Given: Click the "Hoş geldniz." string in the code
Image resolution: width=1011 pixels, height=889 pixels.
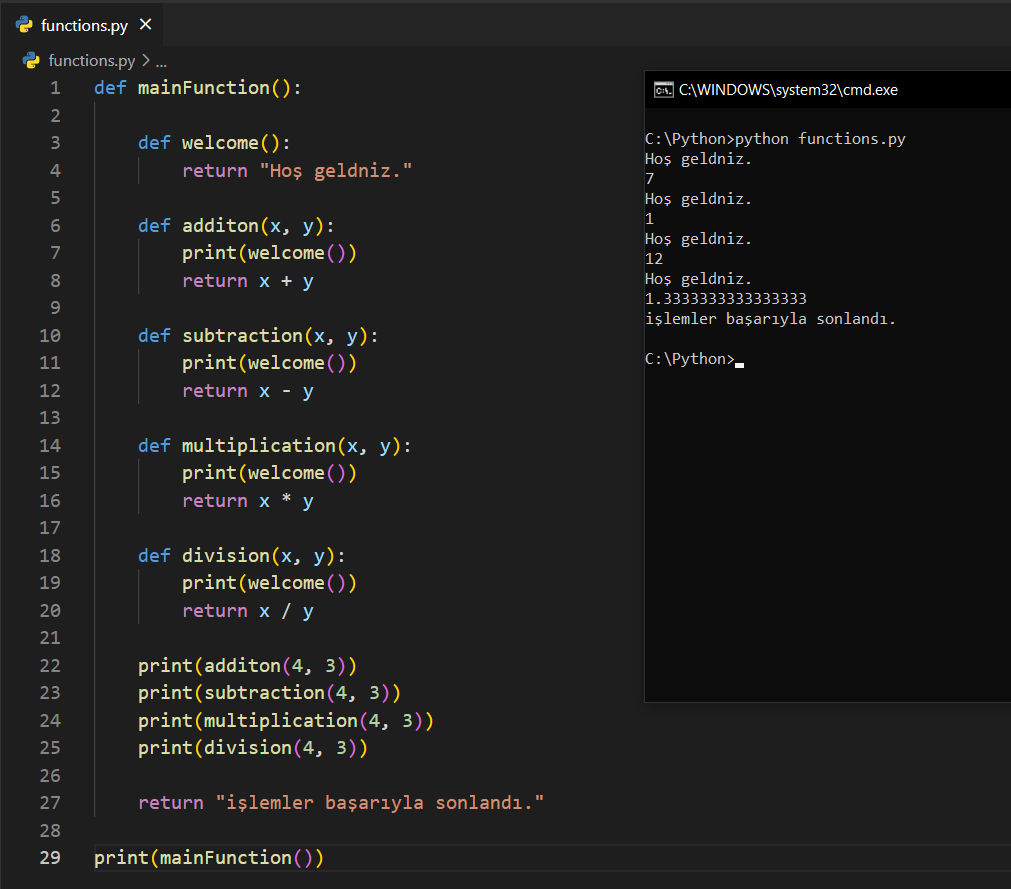Looking at the screenshot, I should click(x=336, y=171).
